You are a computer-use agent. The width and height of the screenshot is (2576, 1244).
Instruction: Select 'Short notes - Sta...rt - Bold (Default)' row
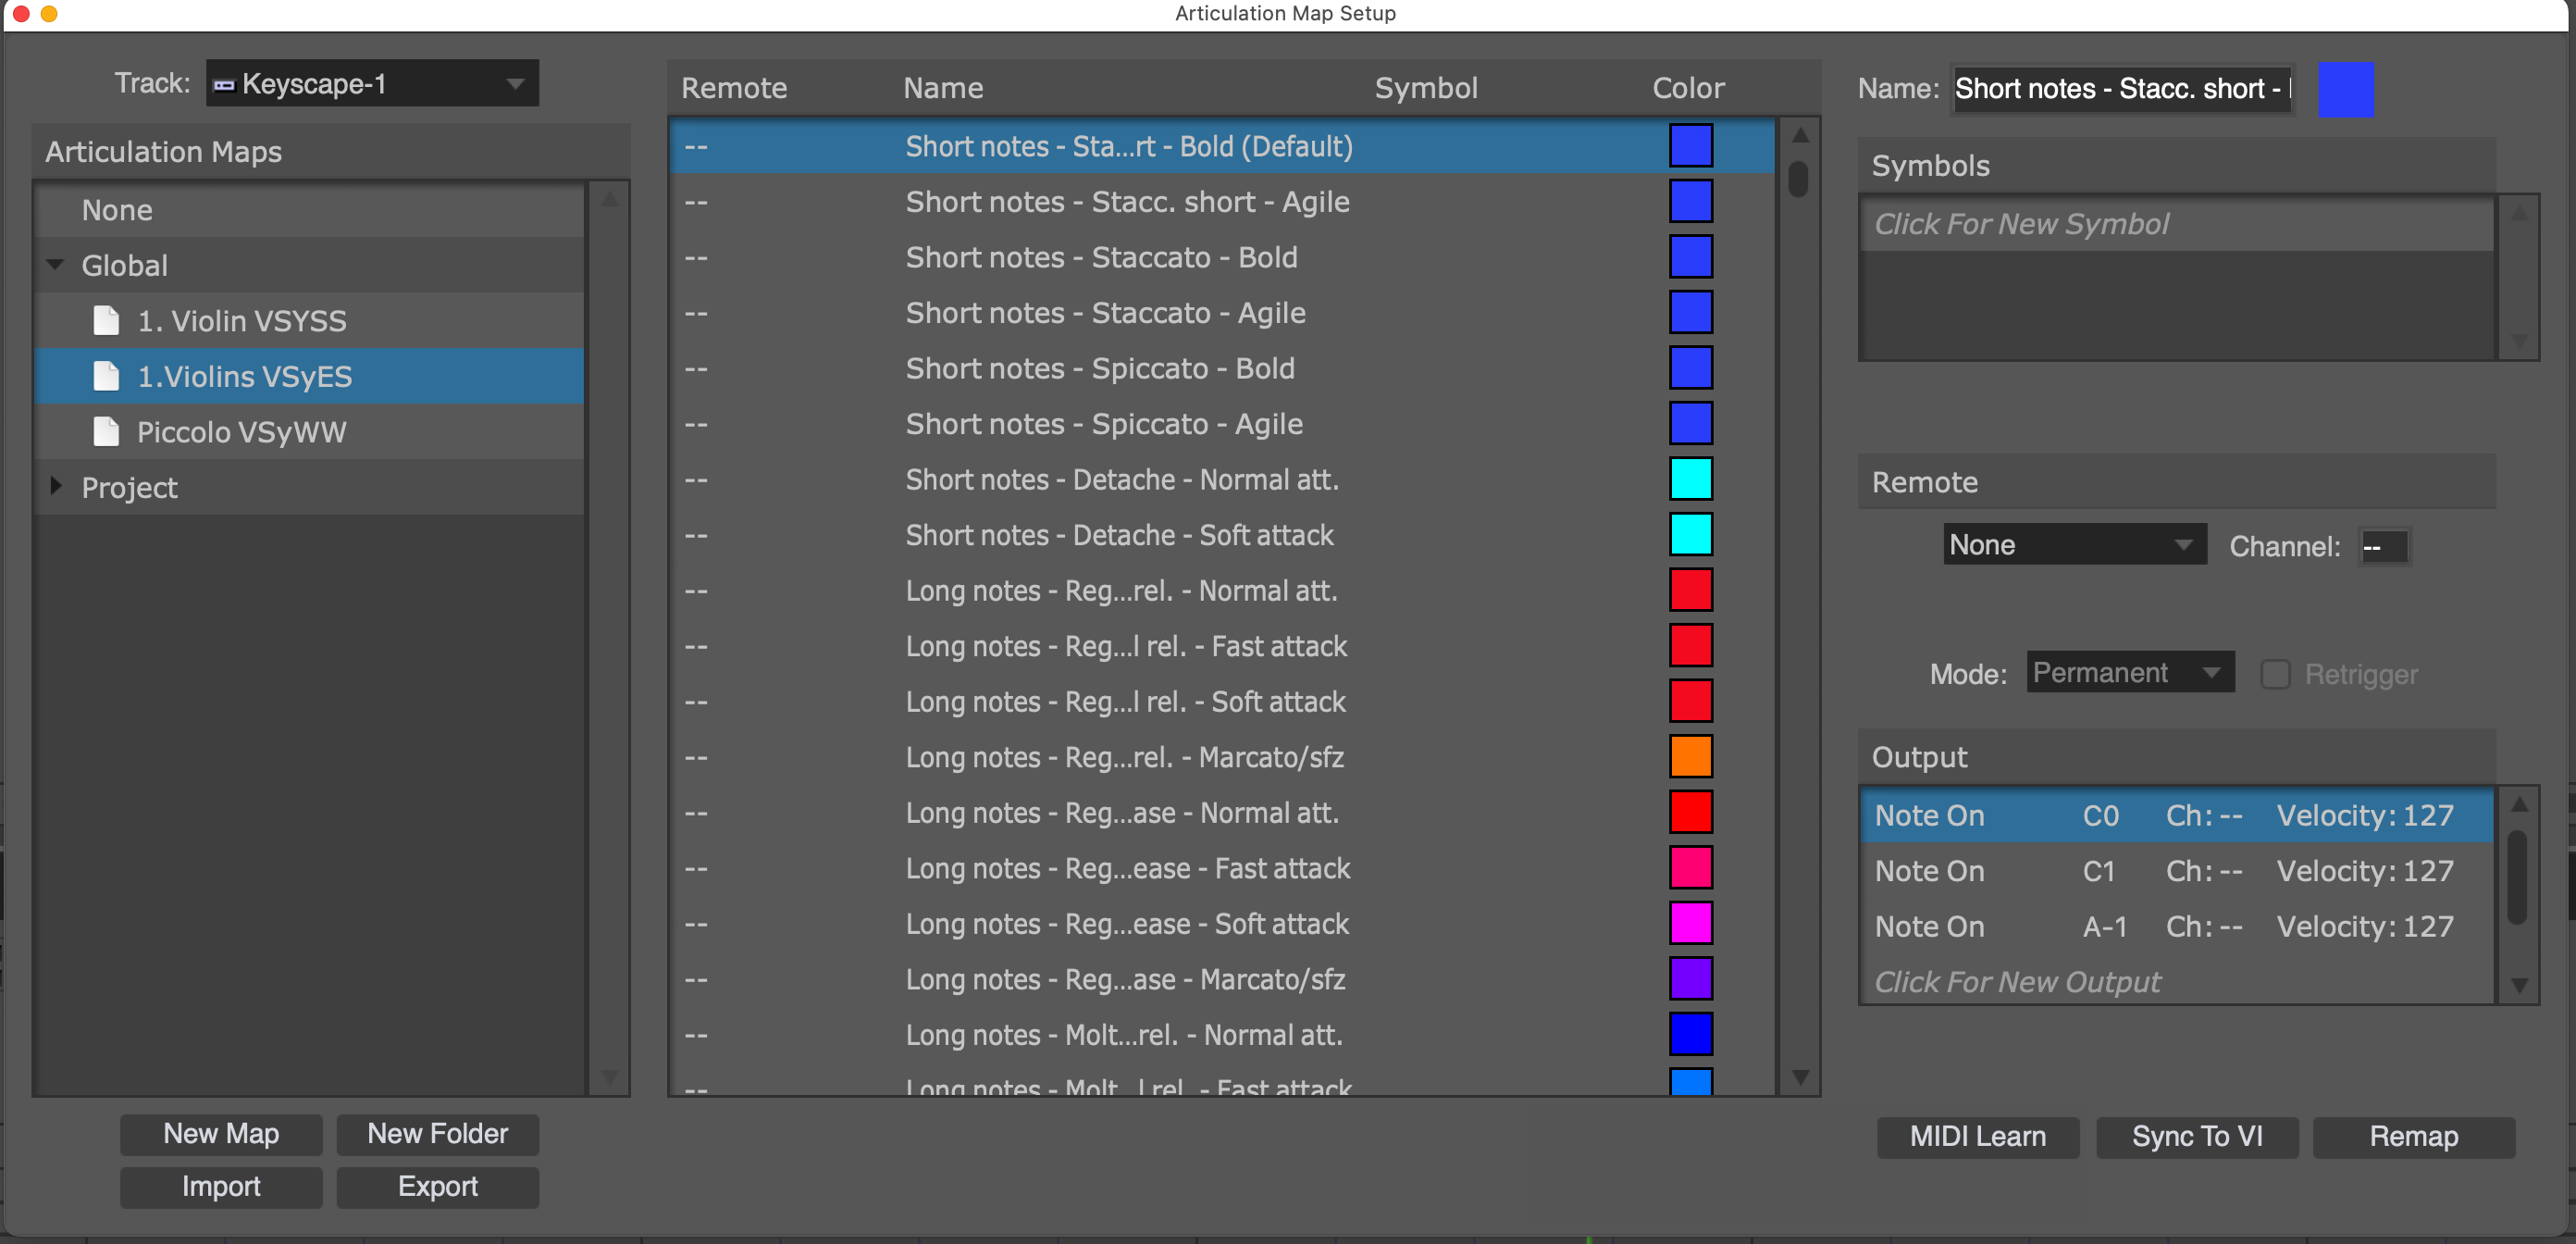[x=1222, y=146]
